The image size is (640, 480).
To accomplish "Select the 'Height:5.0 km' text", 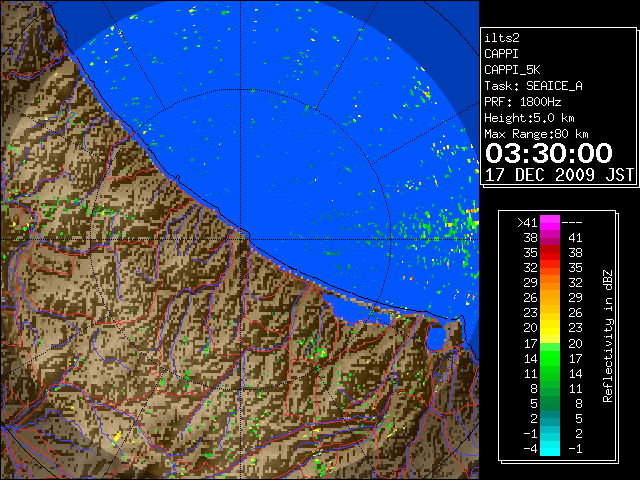I will [529, 118].
